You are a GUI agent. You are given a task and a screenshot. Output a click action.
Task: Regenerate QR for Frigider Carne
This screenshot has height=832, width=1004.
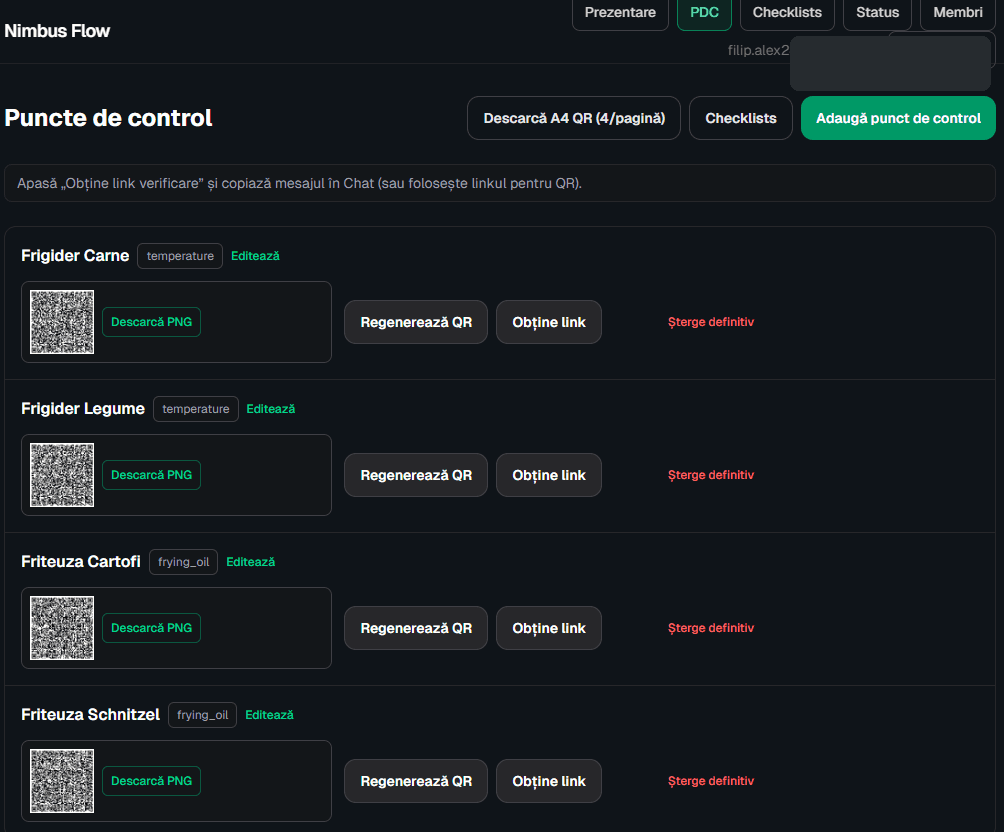coord(416,322)
